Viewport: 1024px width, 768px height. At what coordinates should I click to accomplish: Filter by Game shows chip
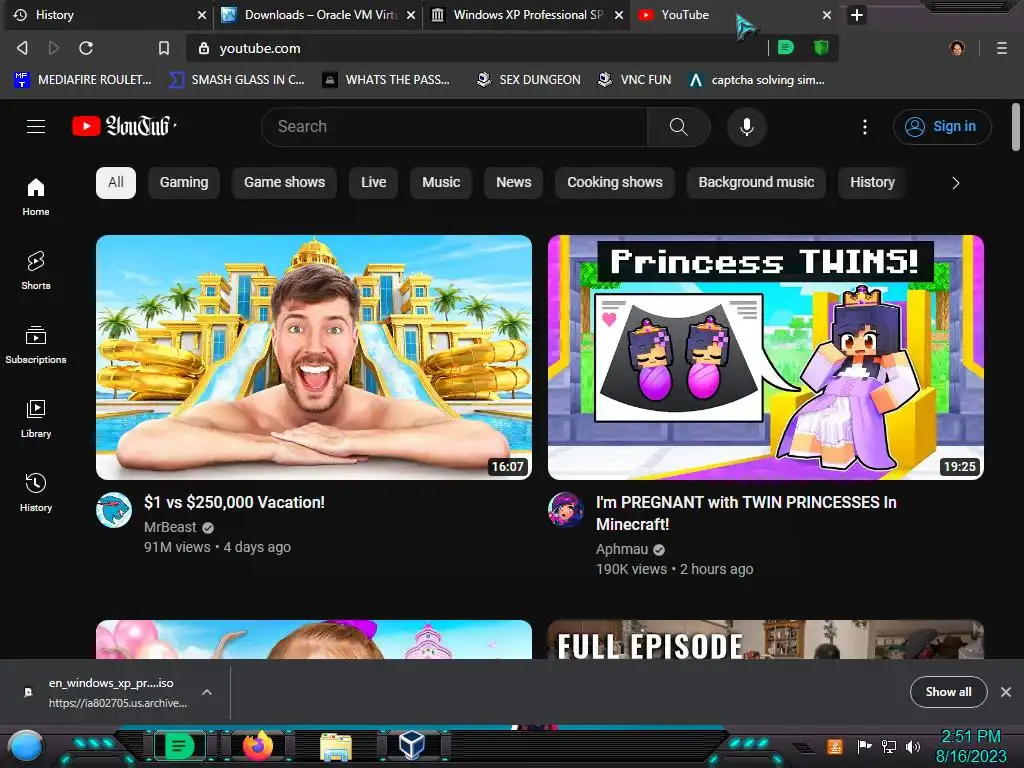[x=285, y=183]
